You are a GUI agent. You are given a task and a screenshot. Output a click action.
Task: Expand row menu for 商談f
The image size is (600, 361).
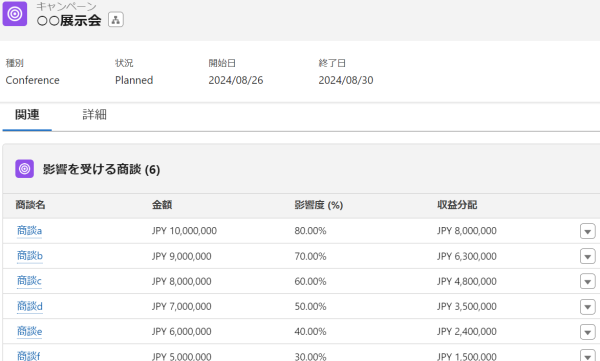587,356
